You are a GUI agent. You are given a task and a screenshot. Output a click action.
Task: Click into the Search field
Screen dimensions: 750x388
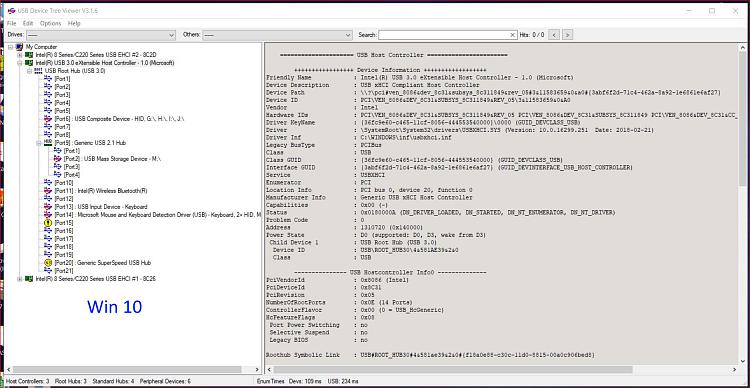tap(443, 35)
